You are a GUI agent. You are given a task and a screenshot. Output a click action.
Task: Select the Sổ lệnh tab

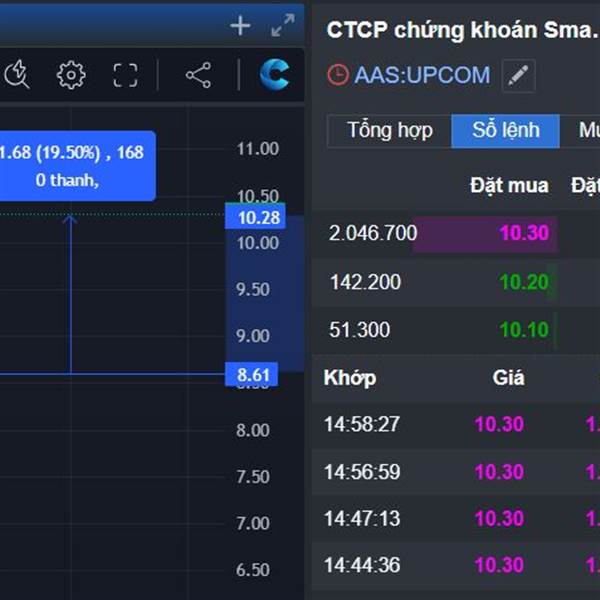505,130
